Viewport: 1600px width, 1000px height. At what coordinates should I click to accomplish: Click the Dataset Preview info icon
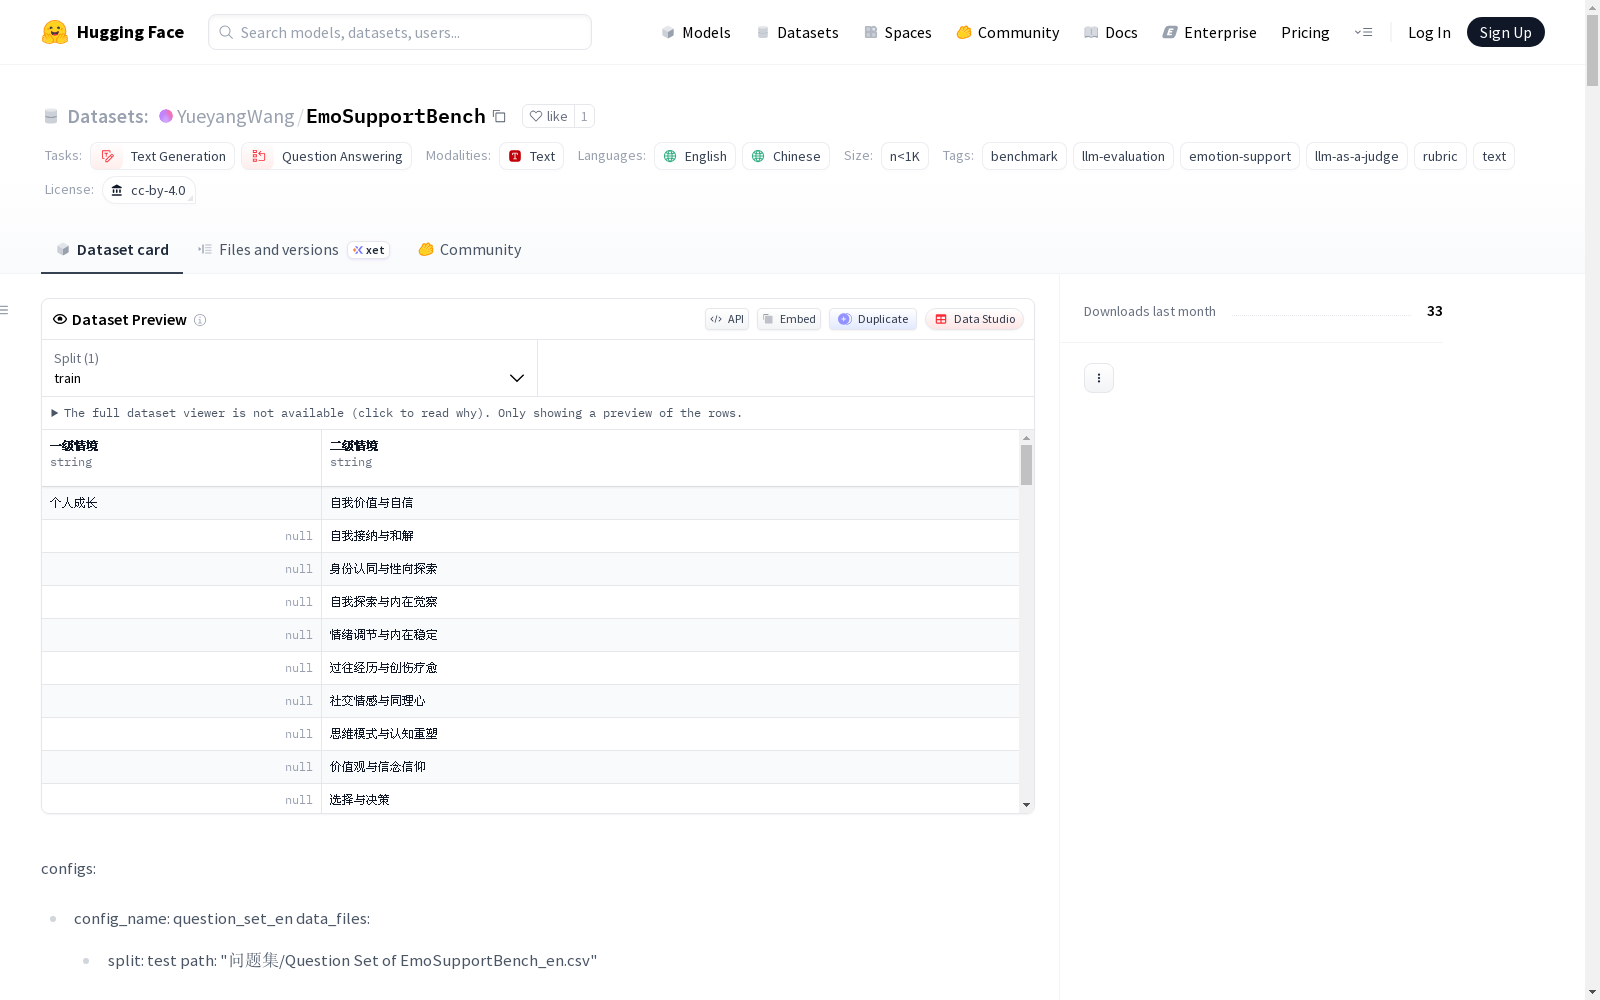(x=200, y=320)
